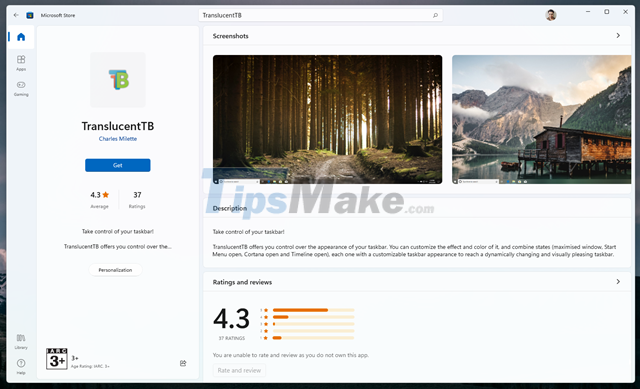640x389 pixels.
Task: Click the Personalization category tag
Action: [x=115, y=270]
